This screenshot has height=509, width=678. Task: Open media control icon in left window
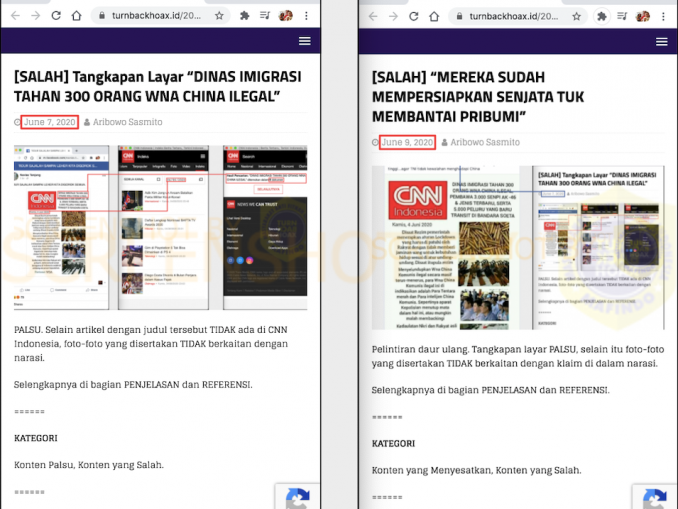265,16
